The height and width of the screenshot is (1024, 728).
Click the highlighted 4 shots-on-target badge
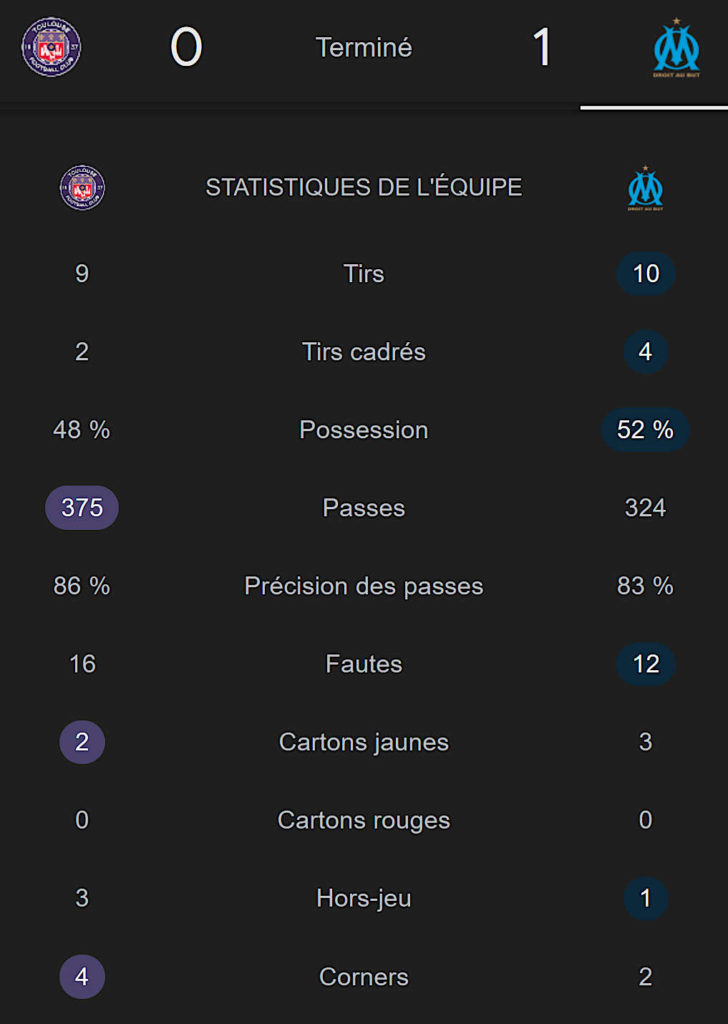pyautogui.click(x=645, y=352)
